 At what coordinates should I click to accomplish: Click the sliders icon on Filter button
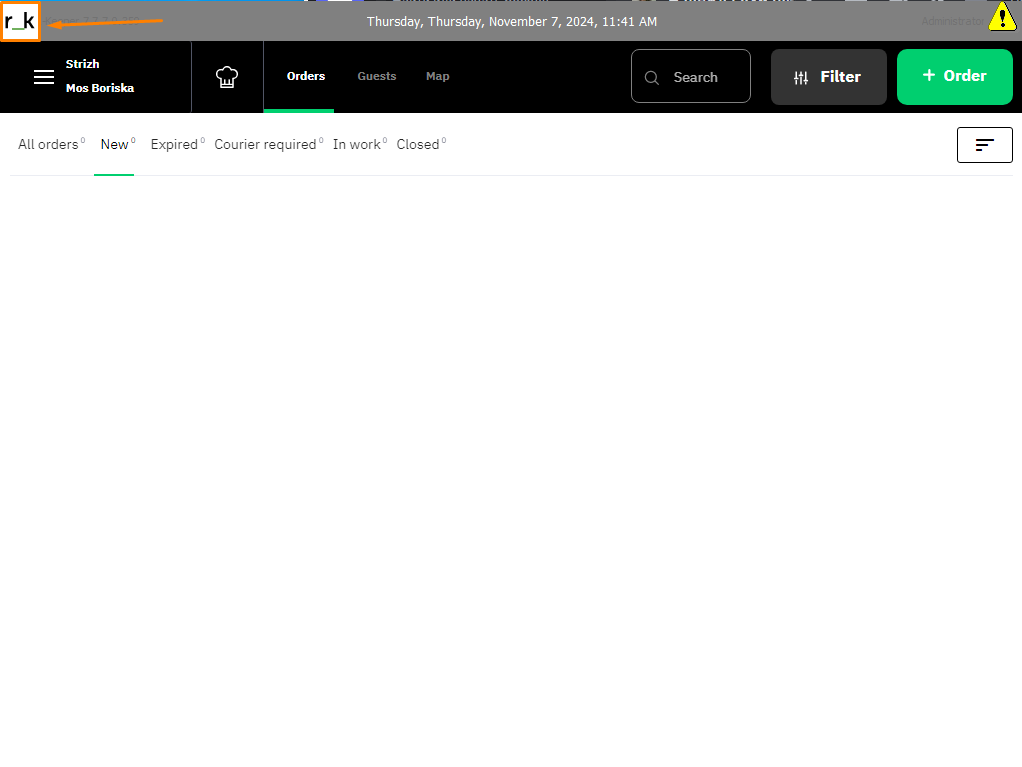tap(801, 77)
